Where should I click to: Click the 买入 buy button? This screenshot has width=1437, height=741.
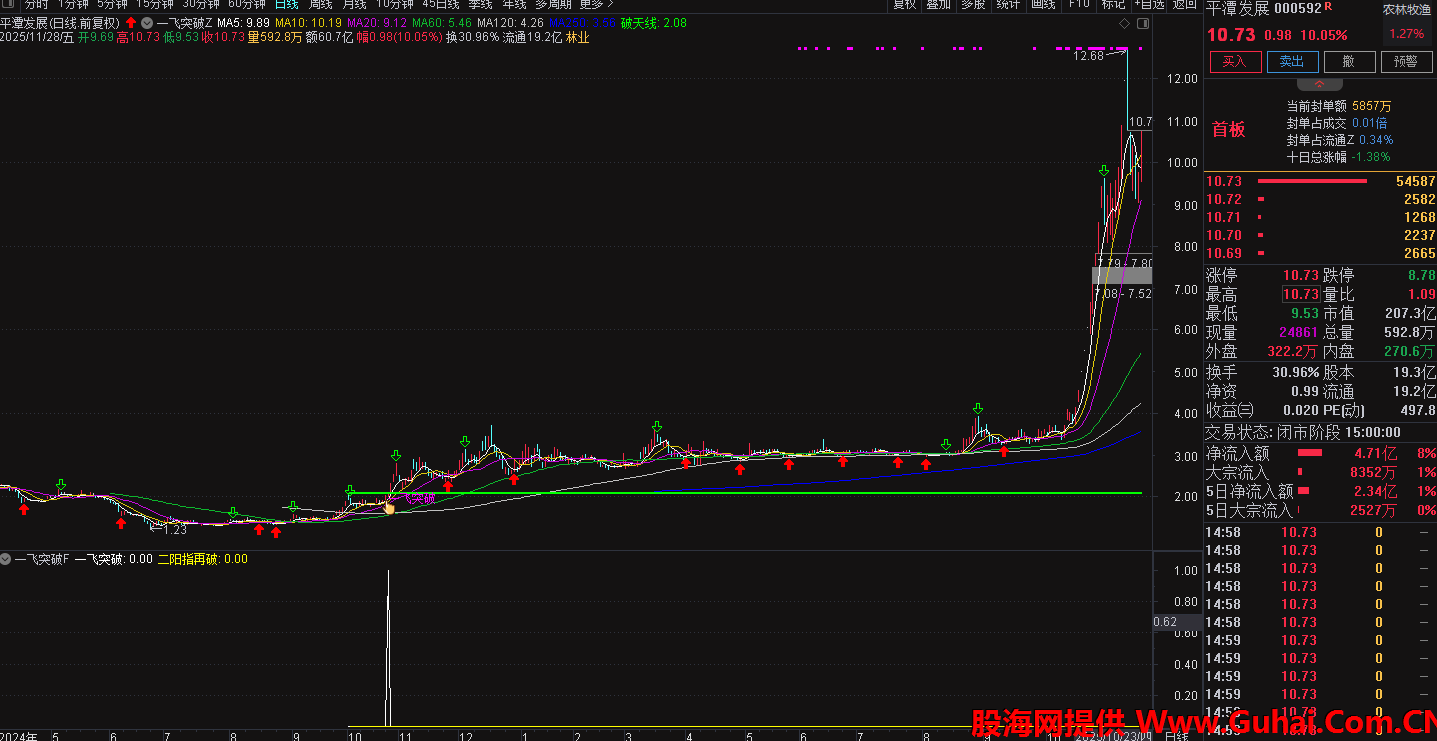(1235, 61)
